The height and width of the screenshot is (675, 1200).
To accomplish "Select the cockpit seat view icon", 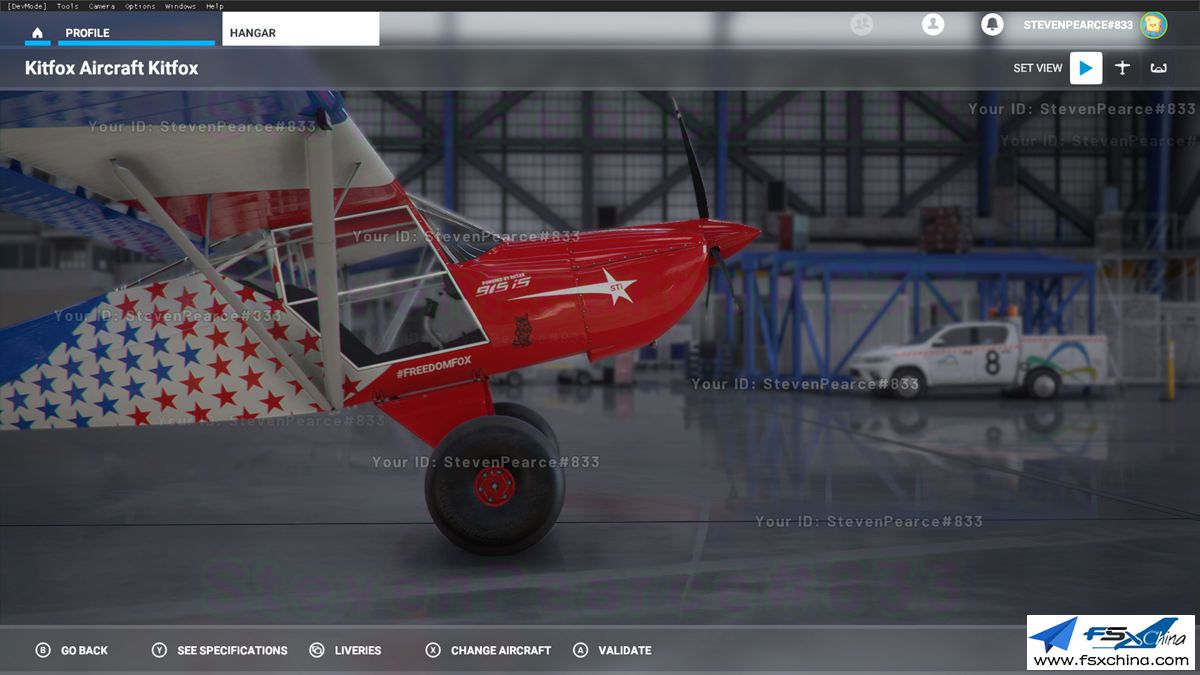I will pos(1158,68).
